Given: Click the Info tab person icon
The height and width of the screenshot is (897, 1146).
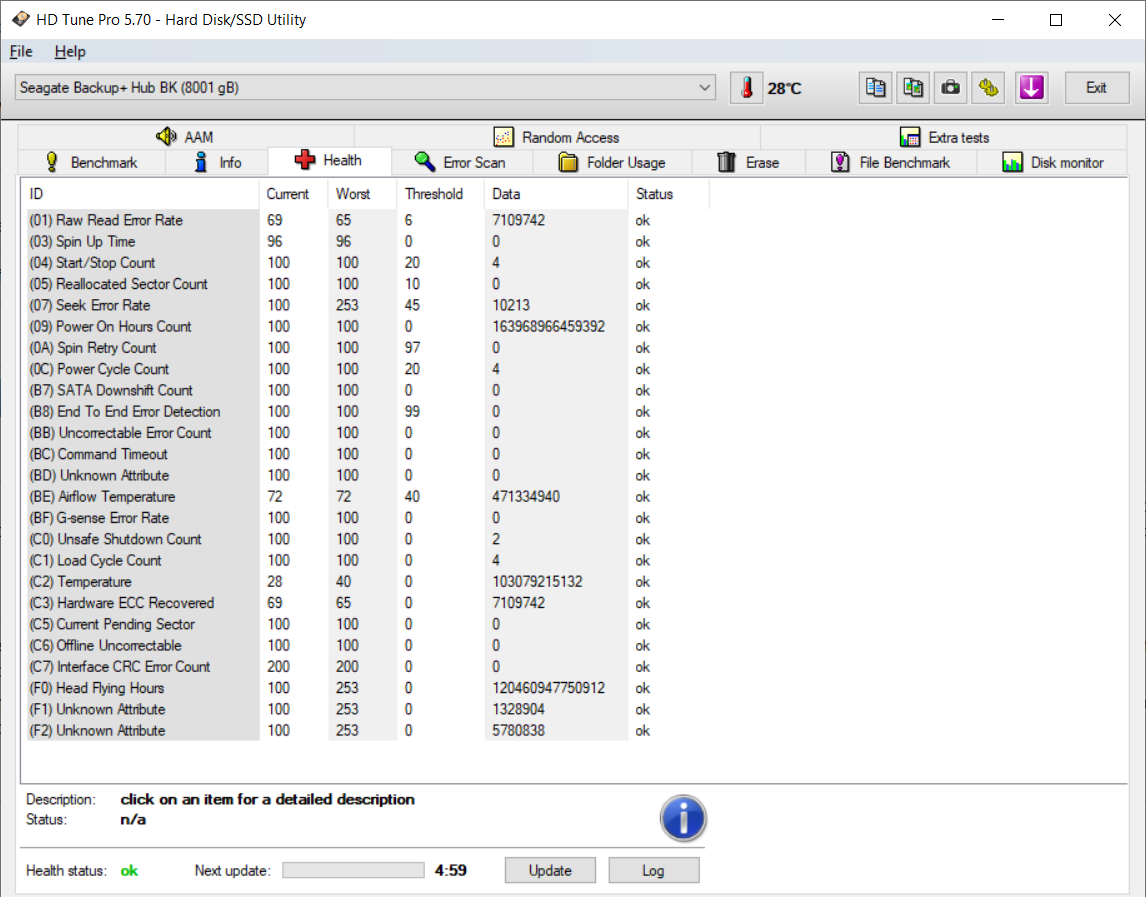Looking at the screenshot, I should [201, 162].
